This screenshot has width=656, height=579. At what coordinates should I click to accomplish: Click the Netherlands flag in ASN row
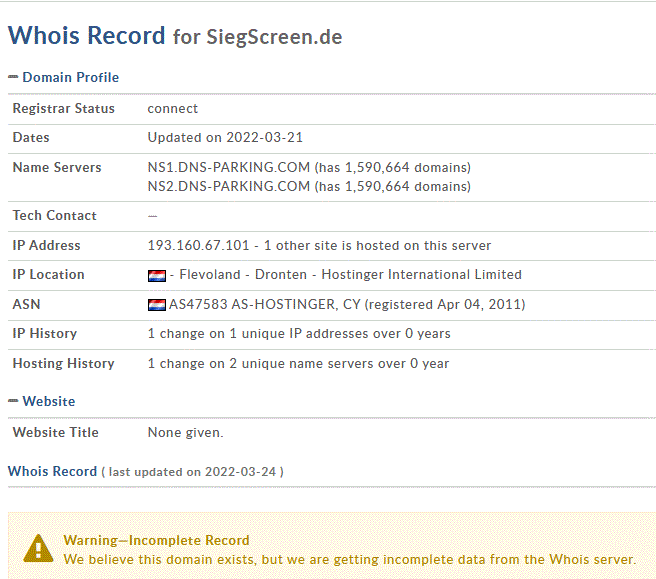coord(157,305)
